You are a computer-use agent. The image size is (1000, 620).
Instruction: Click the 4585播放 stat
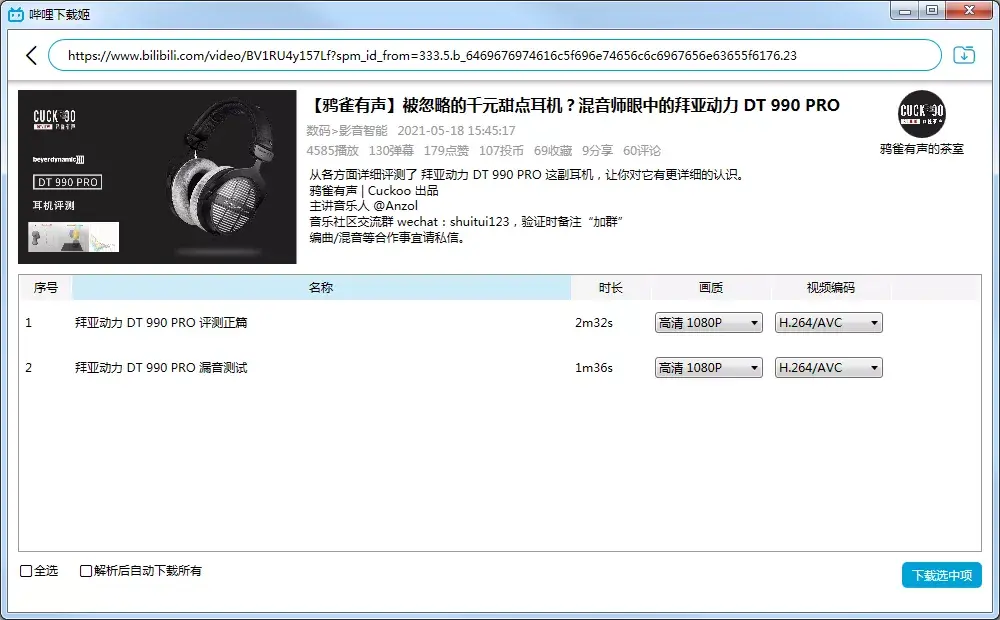(332, 151)
